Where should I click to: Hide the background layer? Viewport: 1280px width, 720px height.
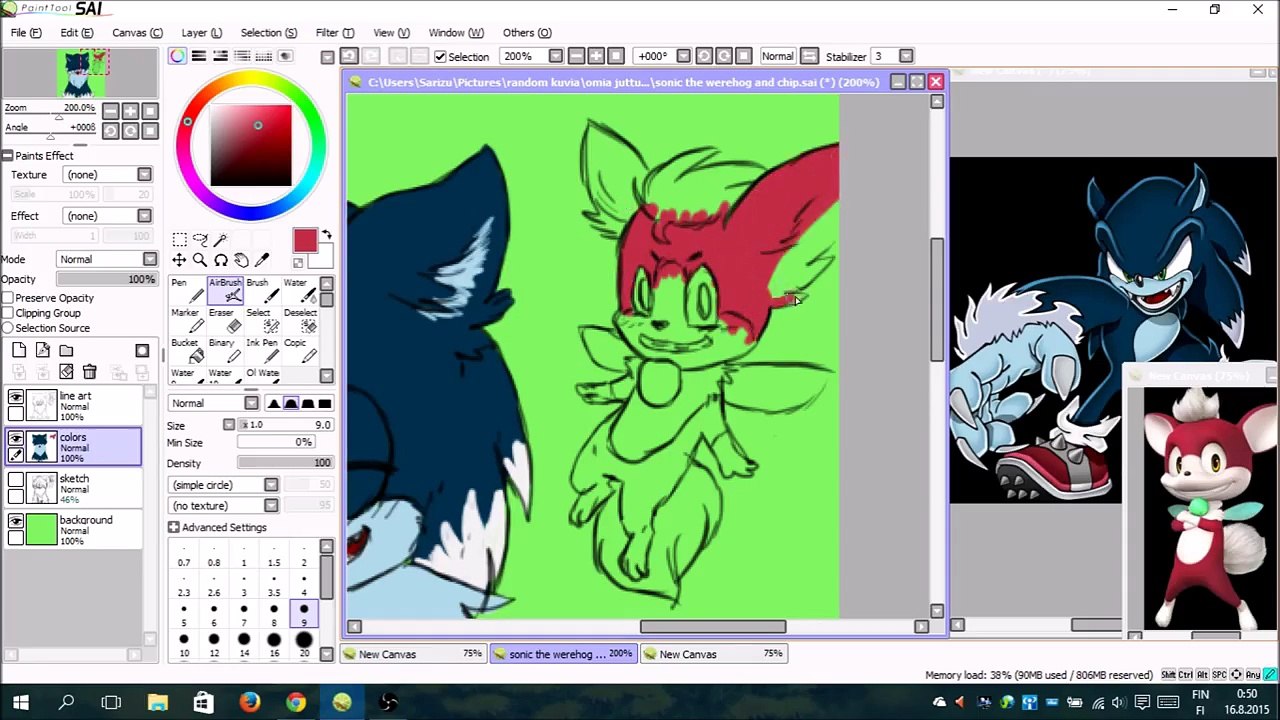pos(15,522)
